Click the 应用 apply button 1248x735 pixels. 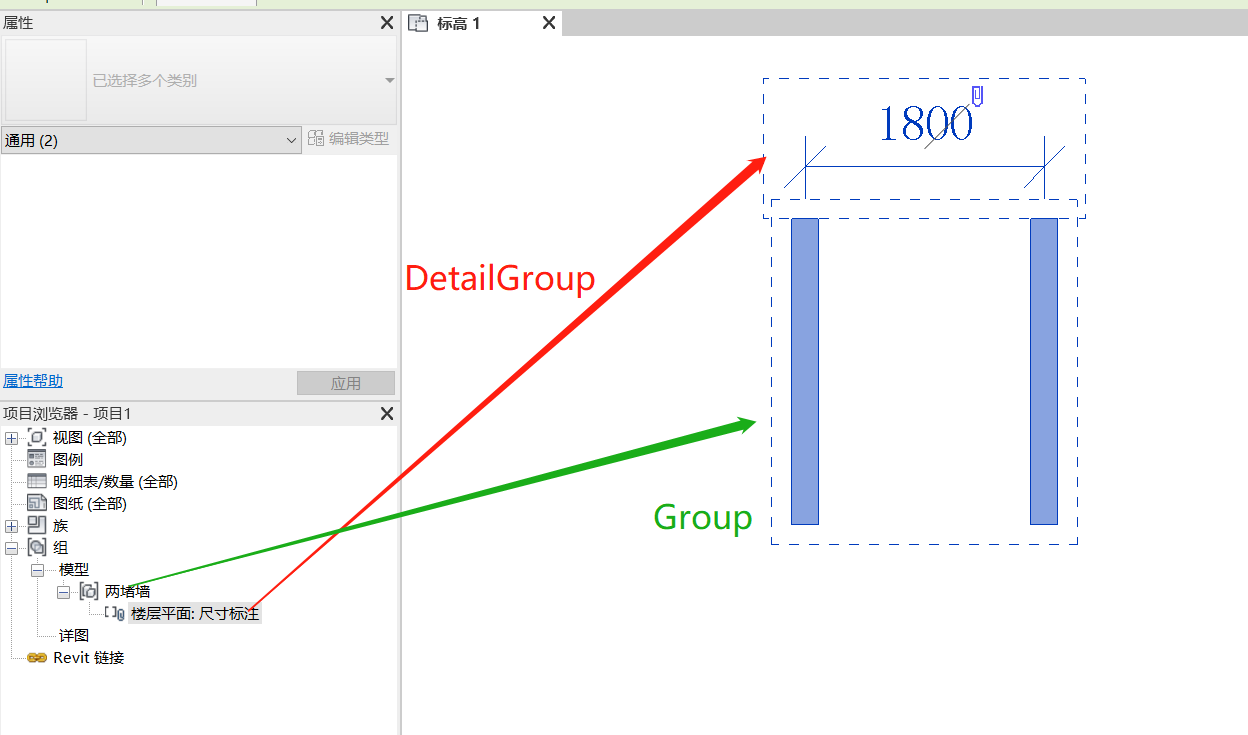(346, 383)
